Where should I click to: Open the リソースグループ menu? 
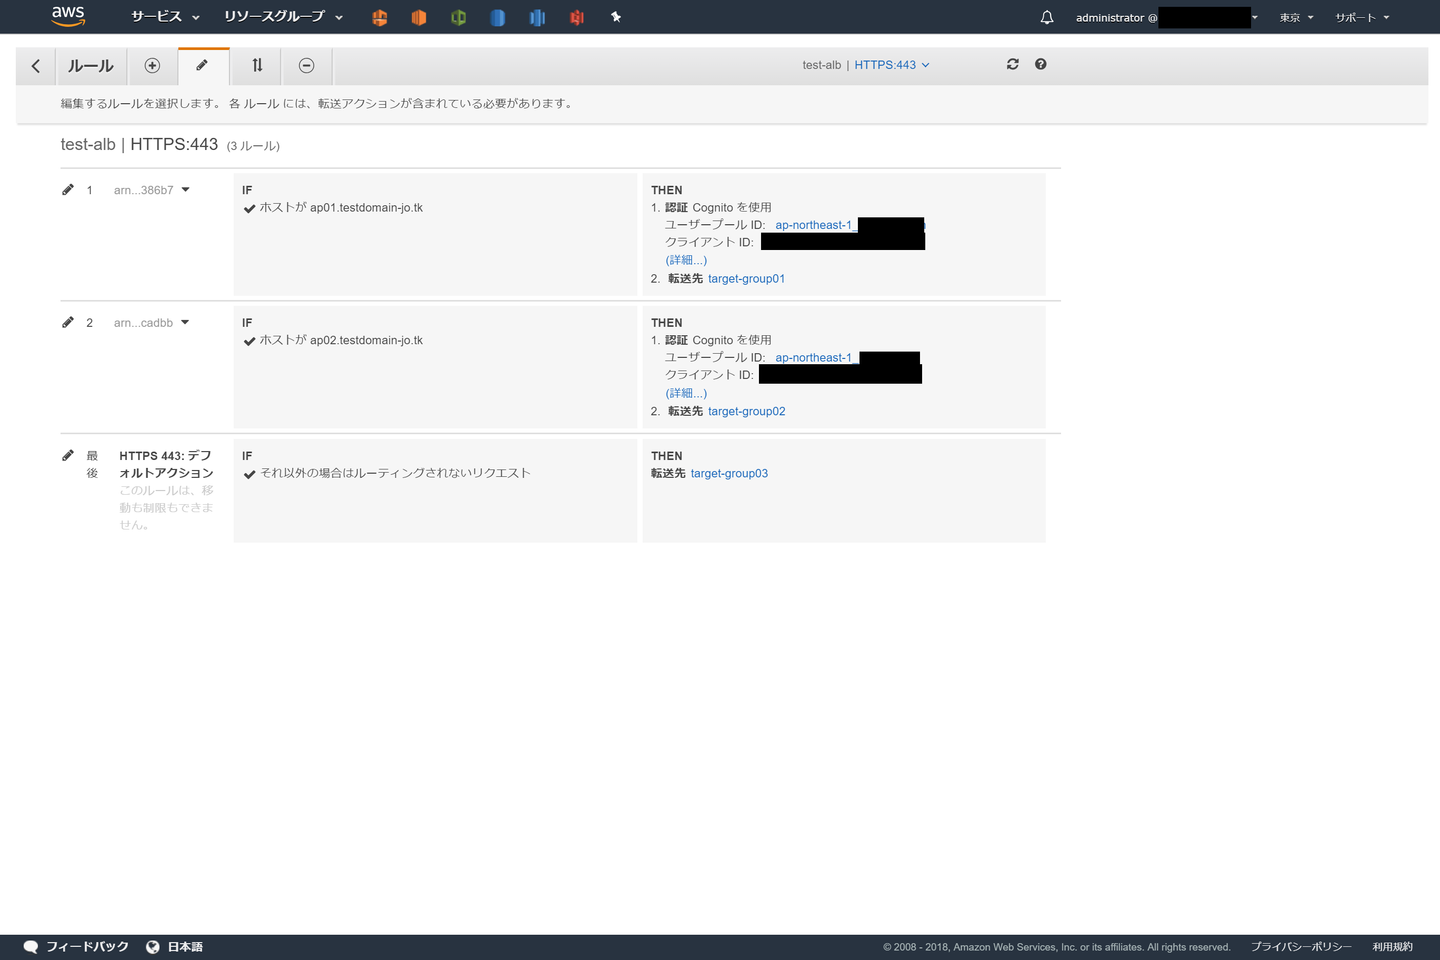pos(283,17)
